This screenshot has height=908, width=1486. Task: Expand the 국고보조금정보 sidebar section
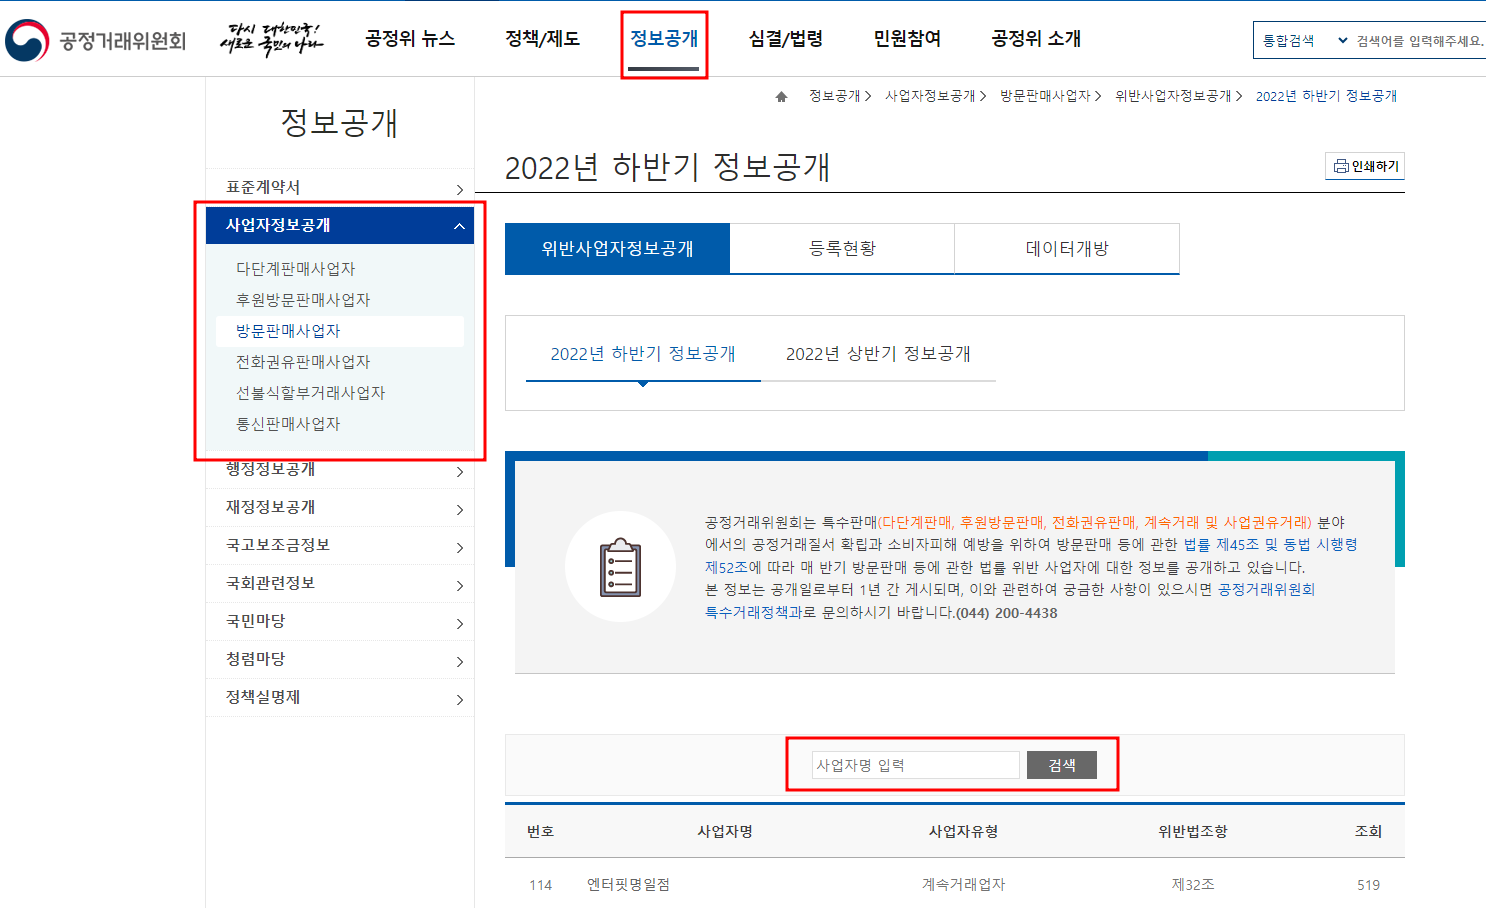[340, 545]
